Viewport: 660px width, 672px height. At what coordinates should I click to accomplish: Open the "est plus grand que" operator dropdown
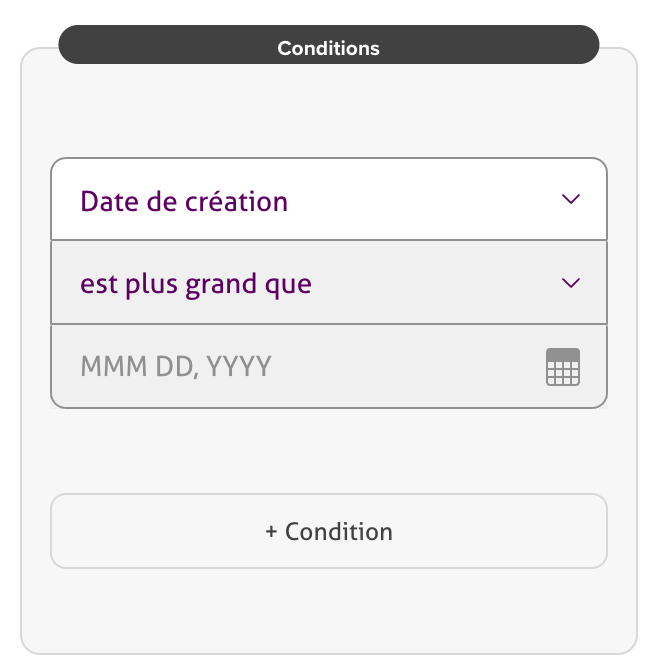(329, 283)
